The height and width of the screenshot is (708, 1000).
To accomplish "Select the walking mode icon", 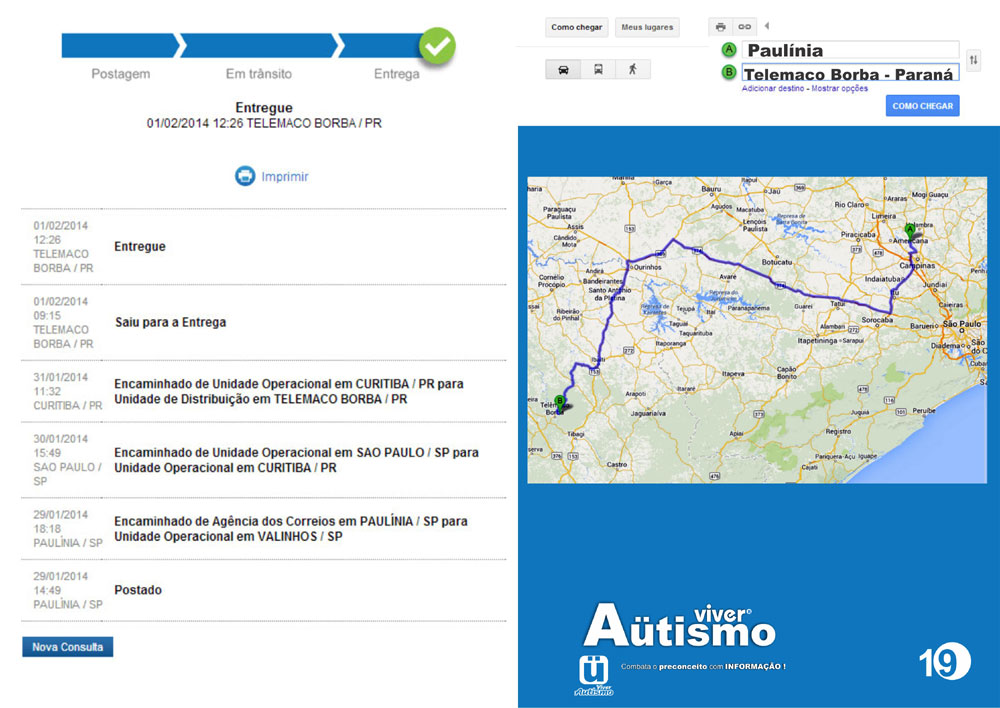I will pos(632,70).
